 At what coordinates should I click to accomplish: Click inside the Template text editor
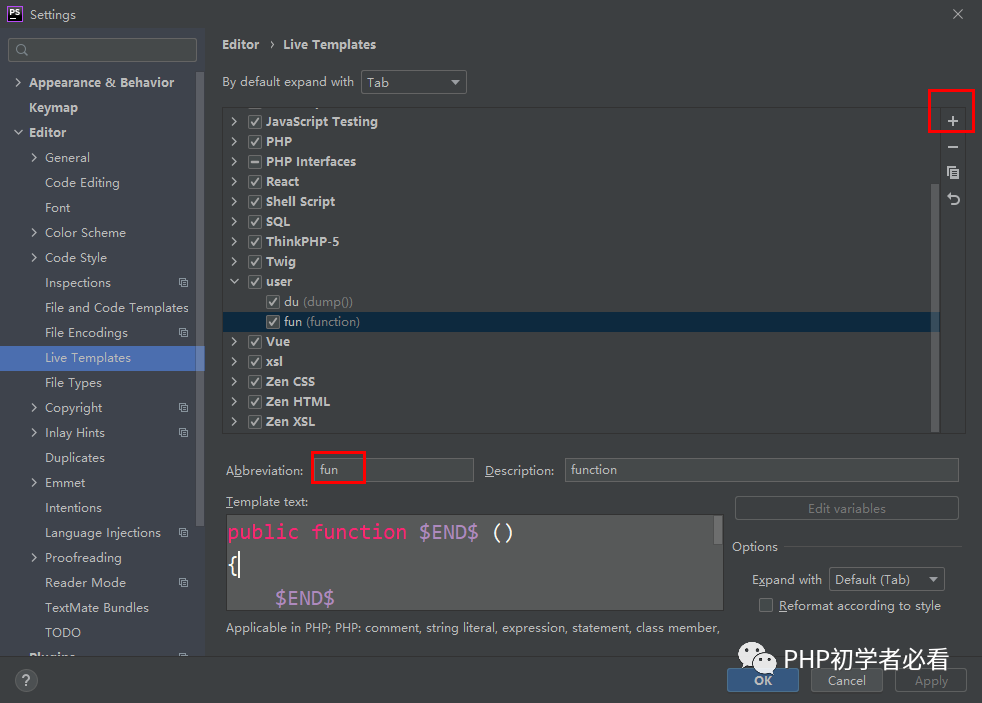coord(470,562)
